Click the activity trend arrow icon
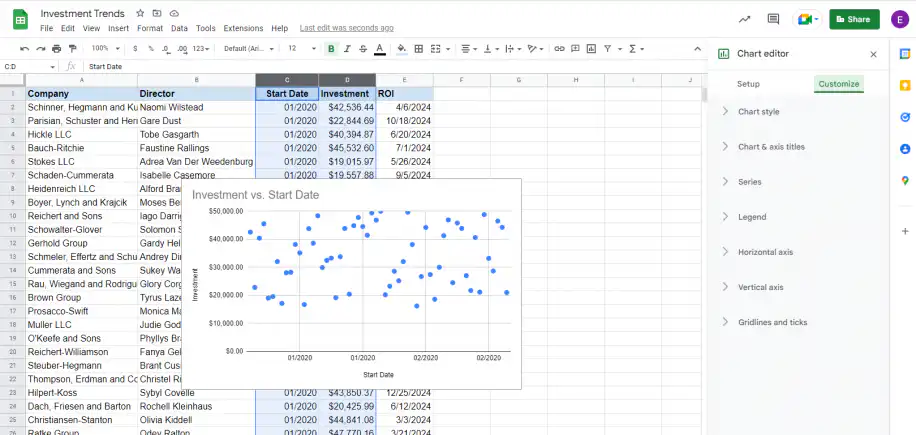This screenshot has height=435, width=916. tap(744, 19)
